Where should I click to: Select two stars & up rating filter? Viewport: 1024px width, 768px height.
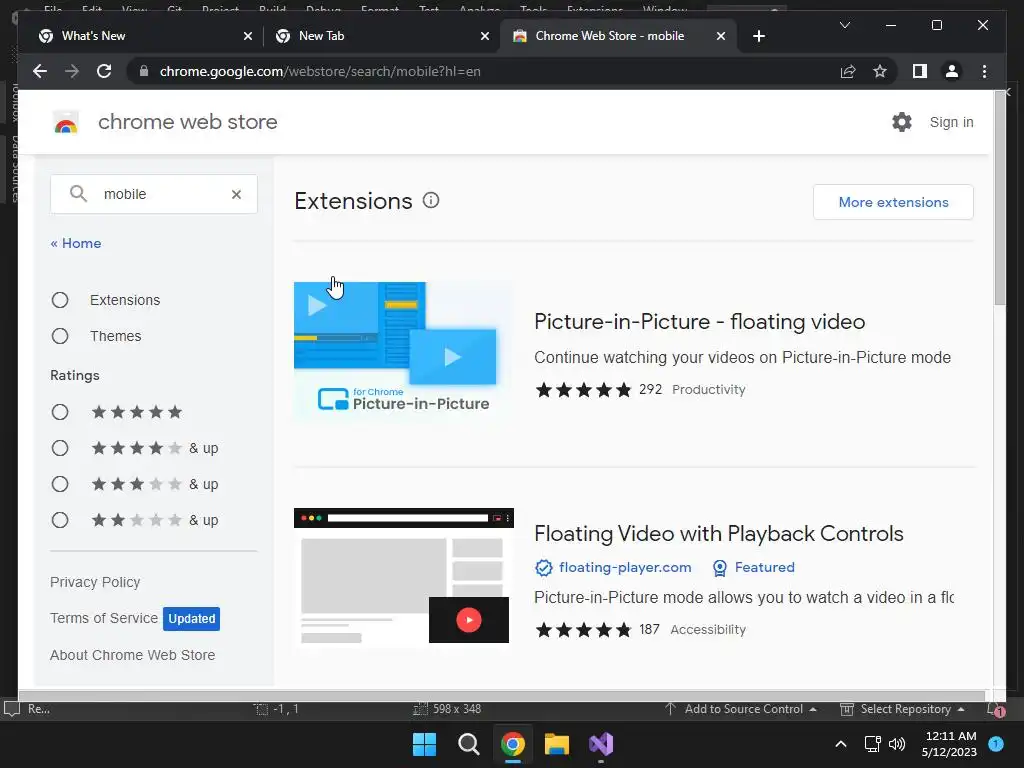point(60,520)
